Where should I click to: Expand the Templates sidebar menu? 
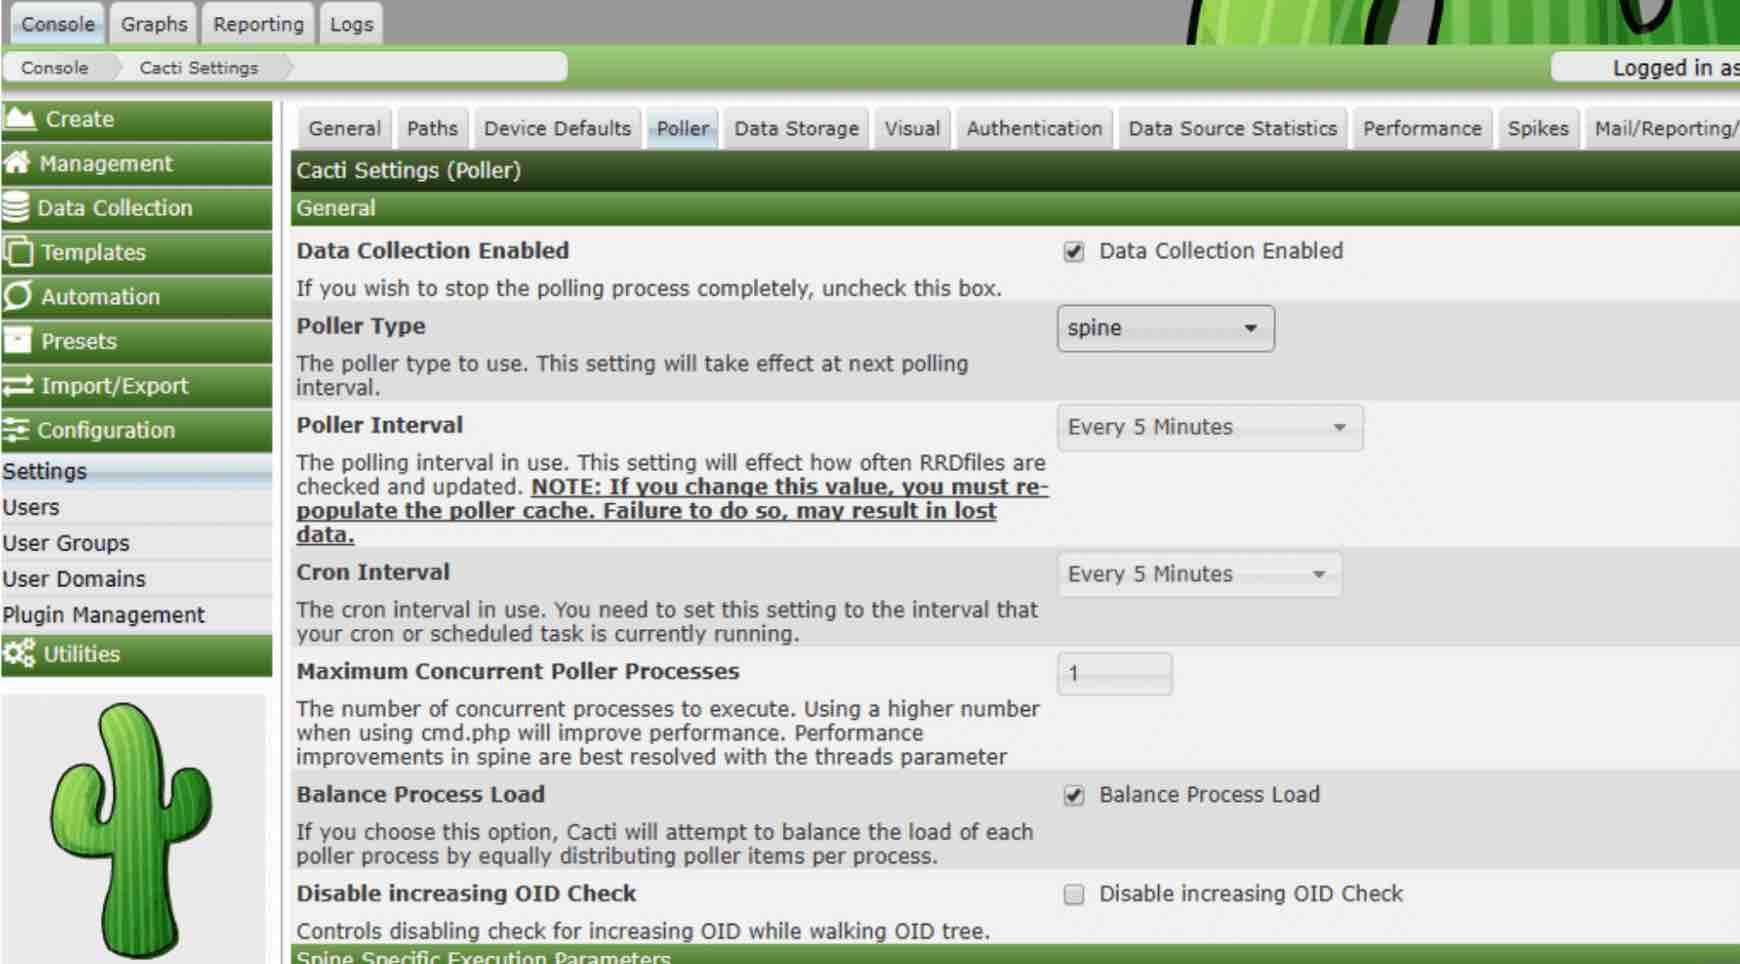point(136,252)
